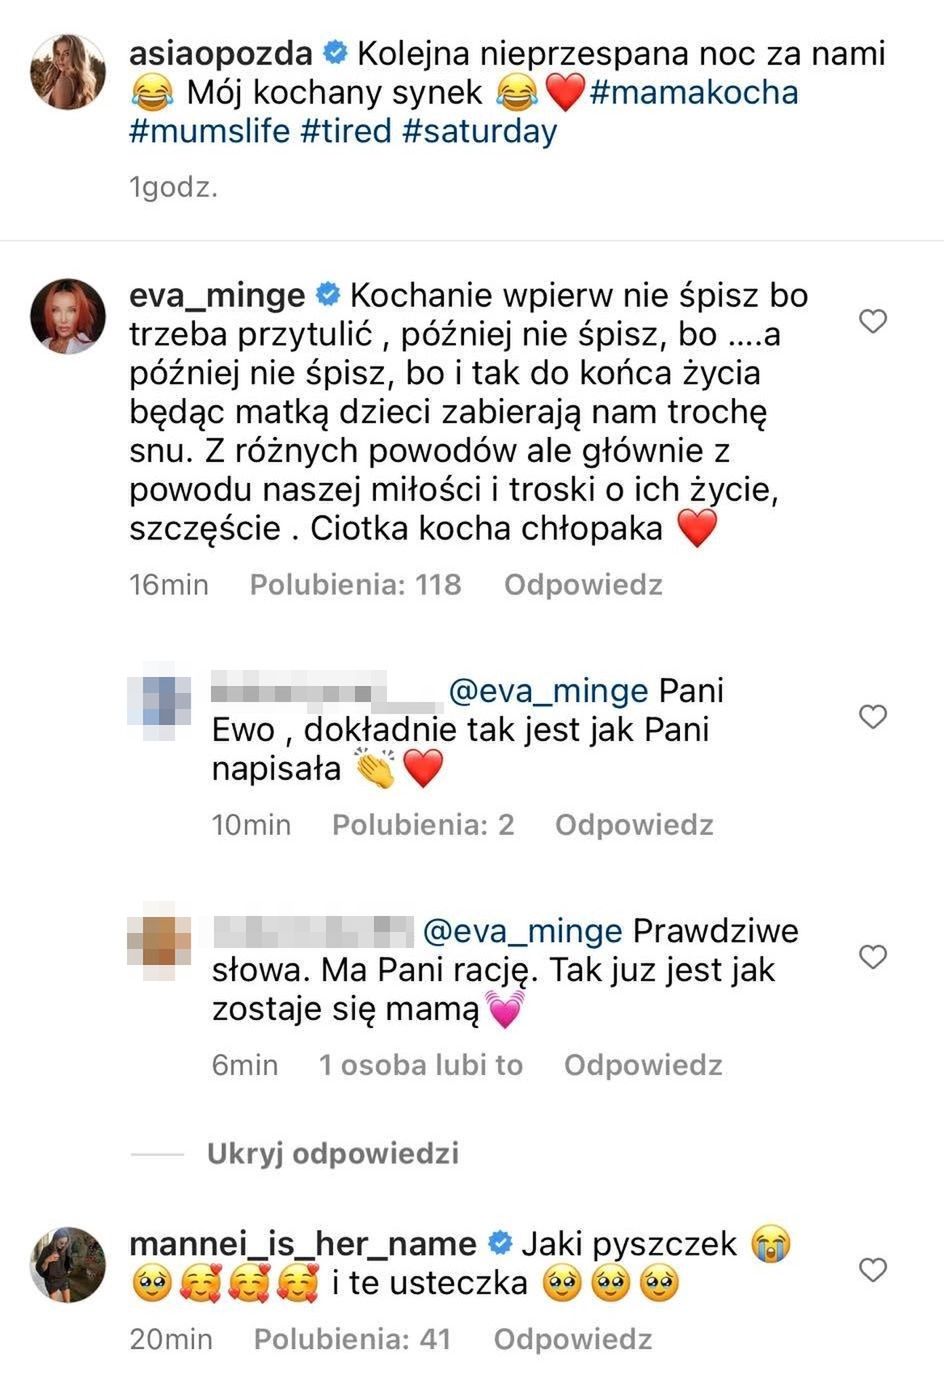Like the 'Pani Ewo' reply heart
The height and width of the screenshot is (1388, 944).
(x=873, y=716)
